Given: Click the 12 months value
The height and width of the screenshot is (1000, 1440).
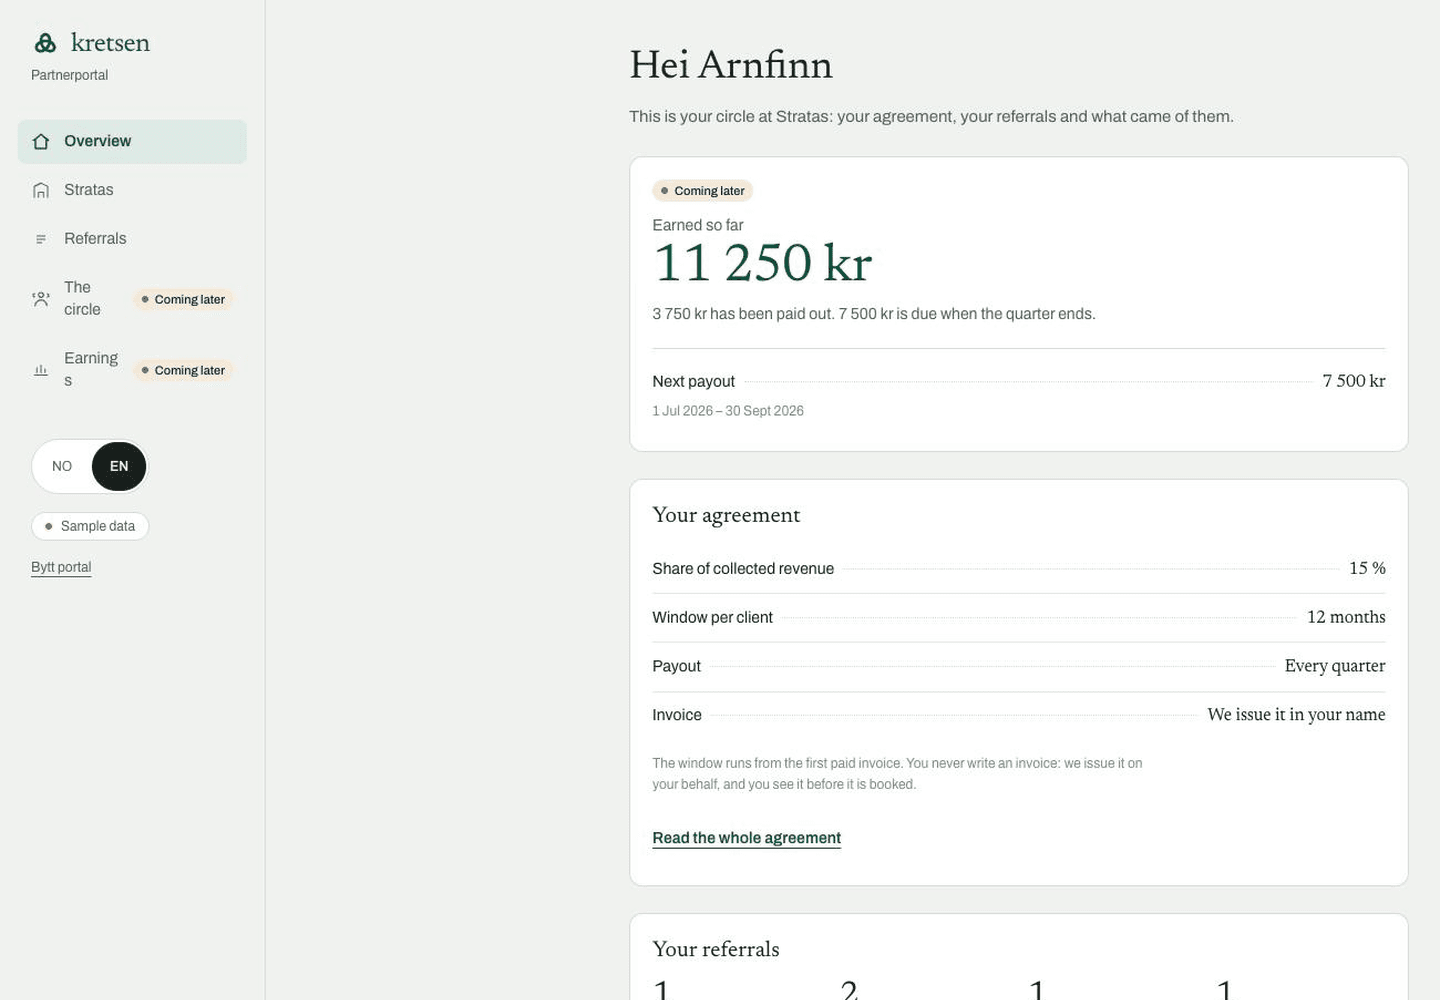Looking at the screenshot, I should pyautogui.click(x=1346, y=617).
